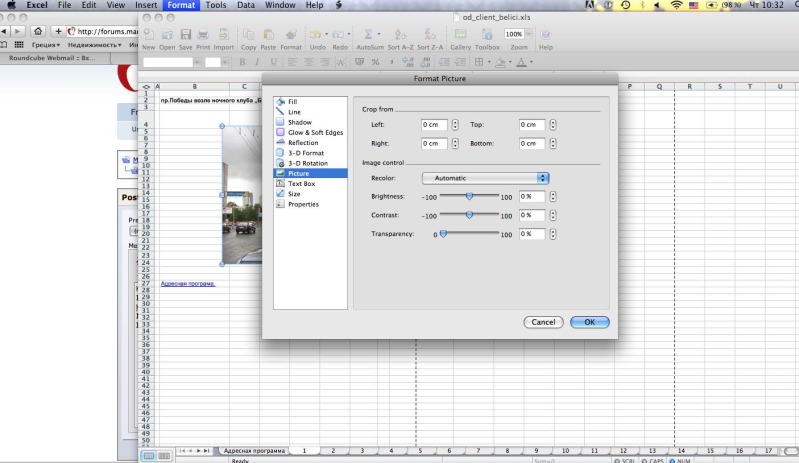Open the Text Box category
This screenshot has width=799, height=463.
301,184
